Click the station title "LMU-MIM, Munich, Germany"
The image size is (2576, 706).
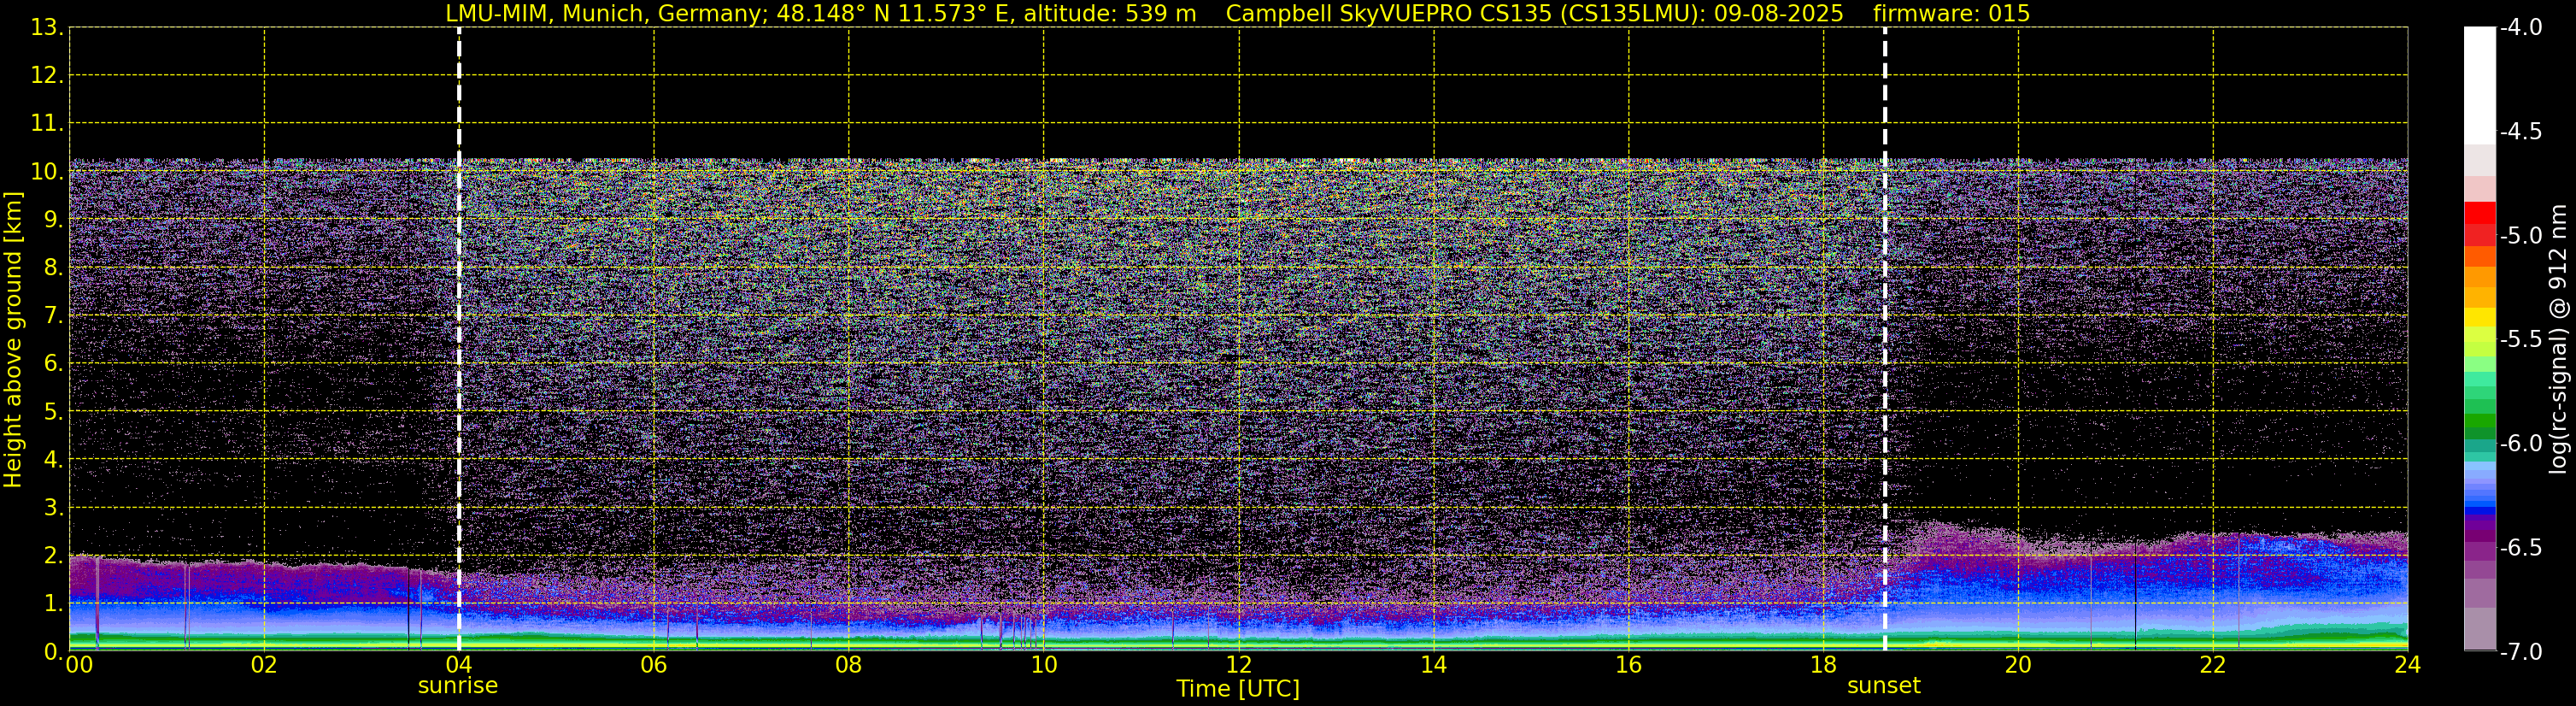tap(607, 14)
